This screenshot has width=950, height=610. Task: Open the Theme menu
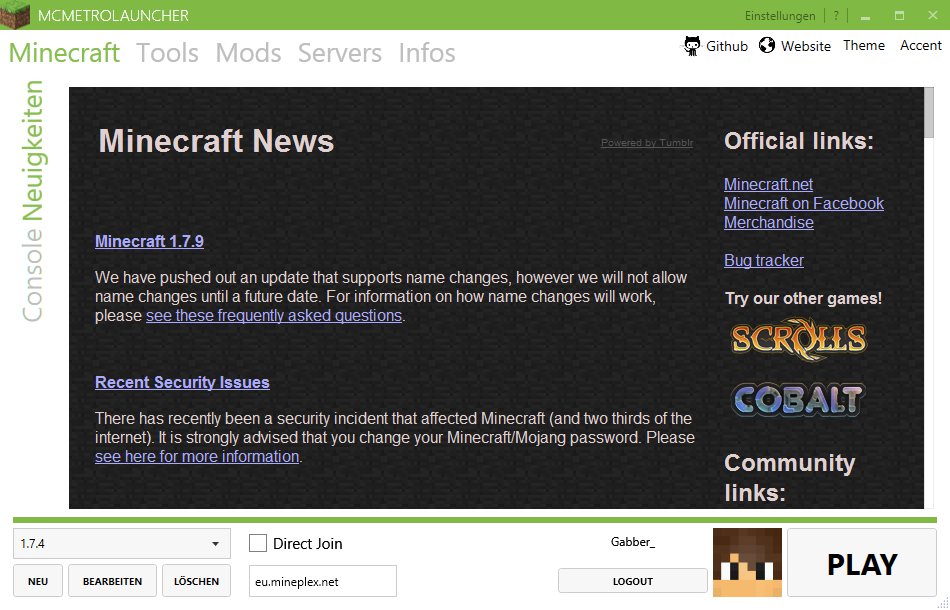click(x=864, y=45)
